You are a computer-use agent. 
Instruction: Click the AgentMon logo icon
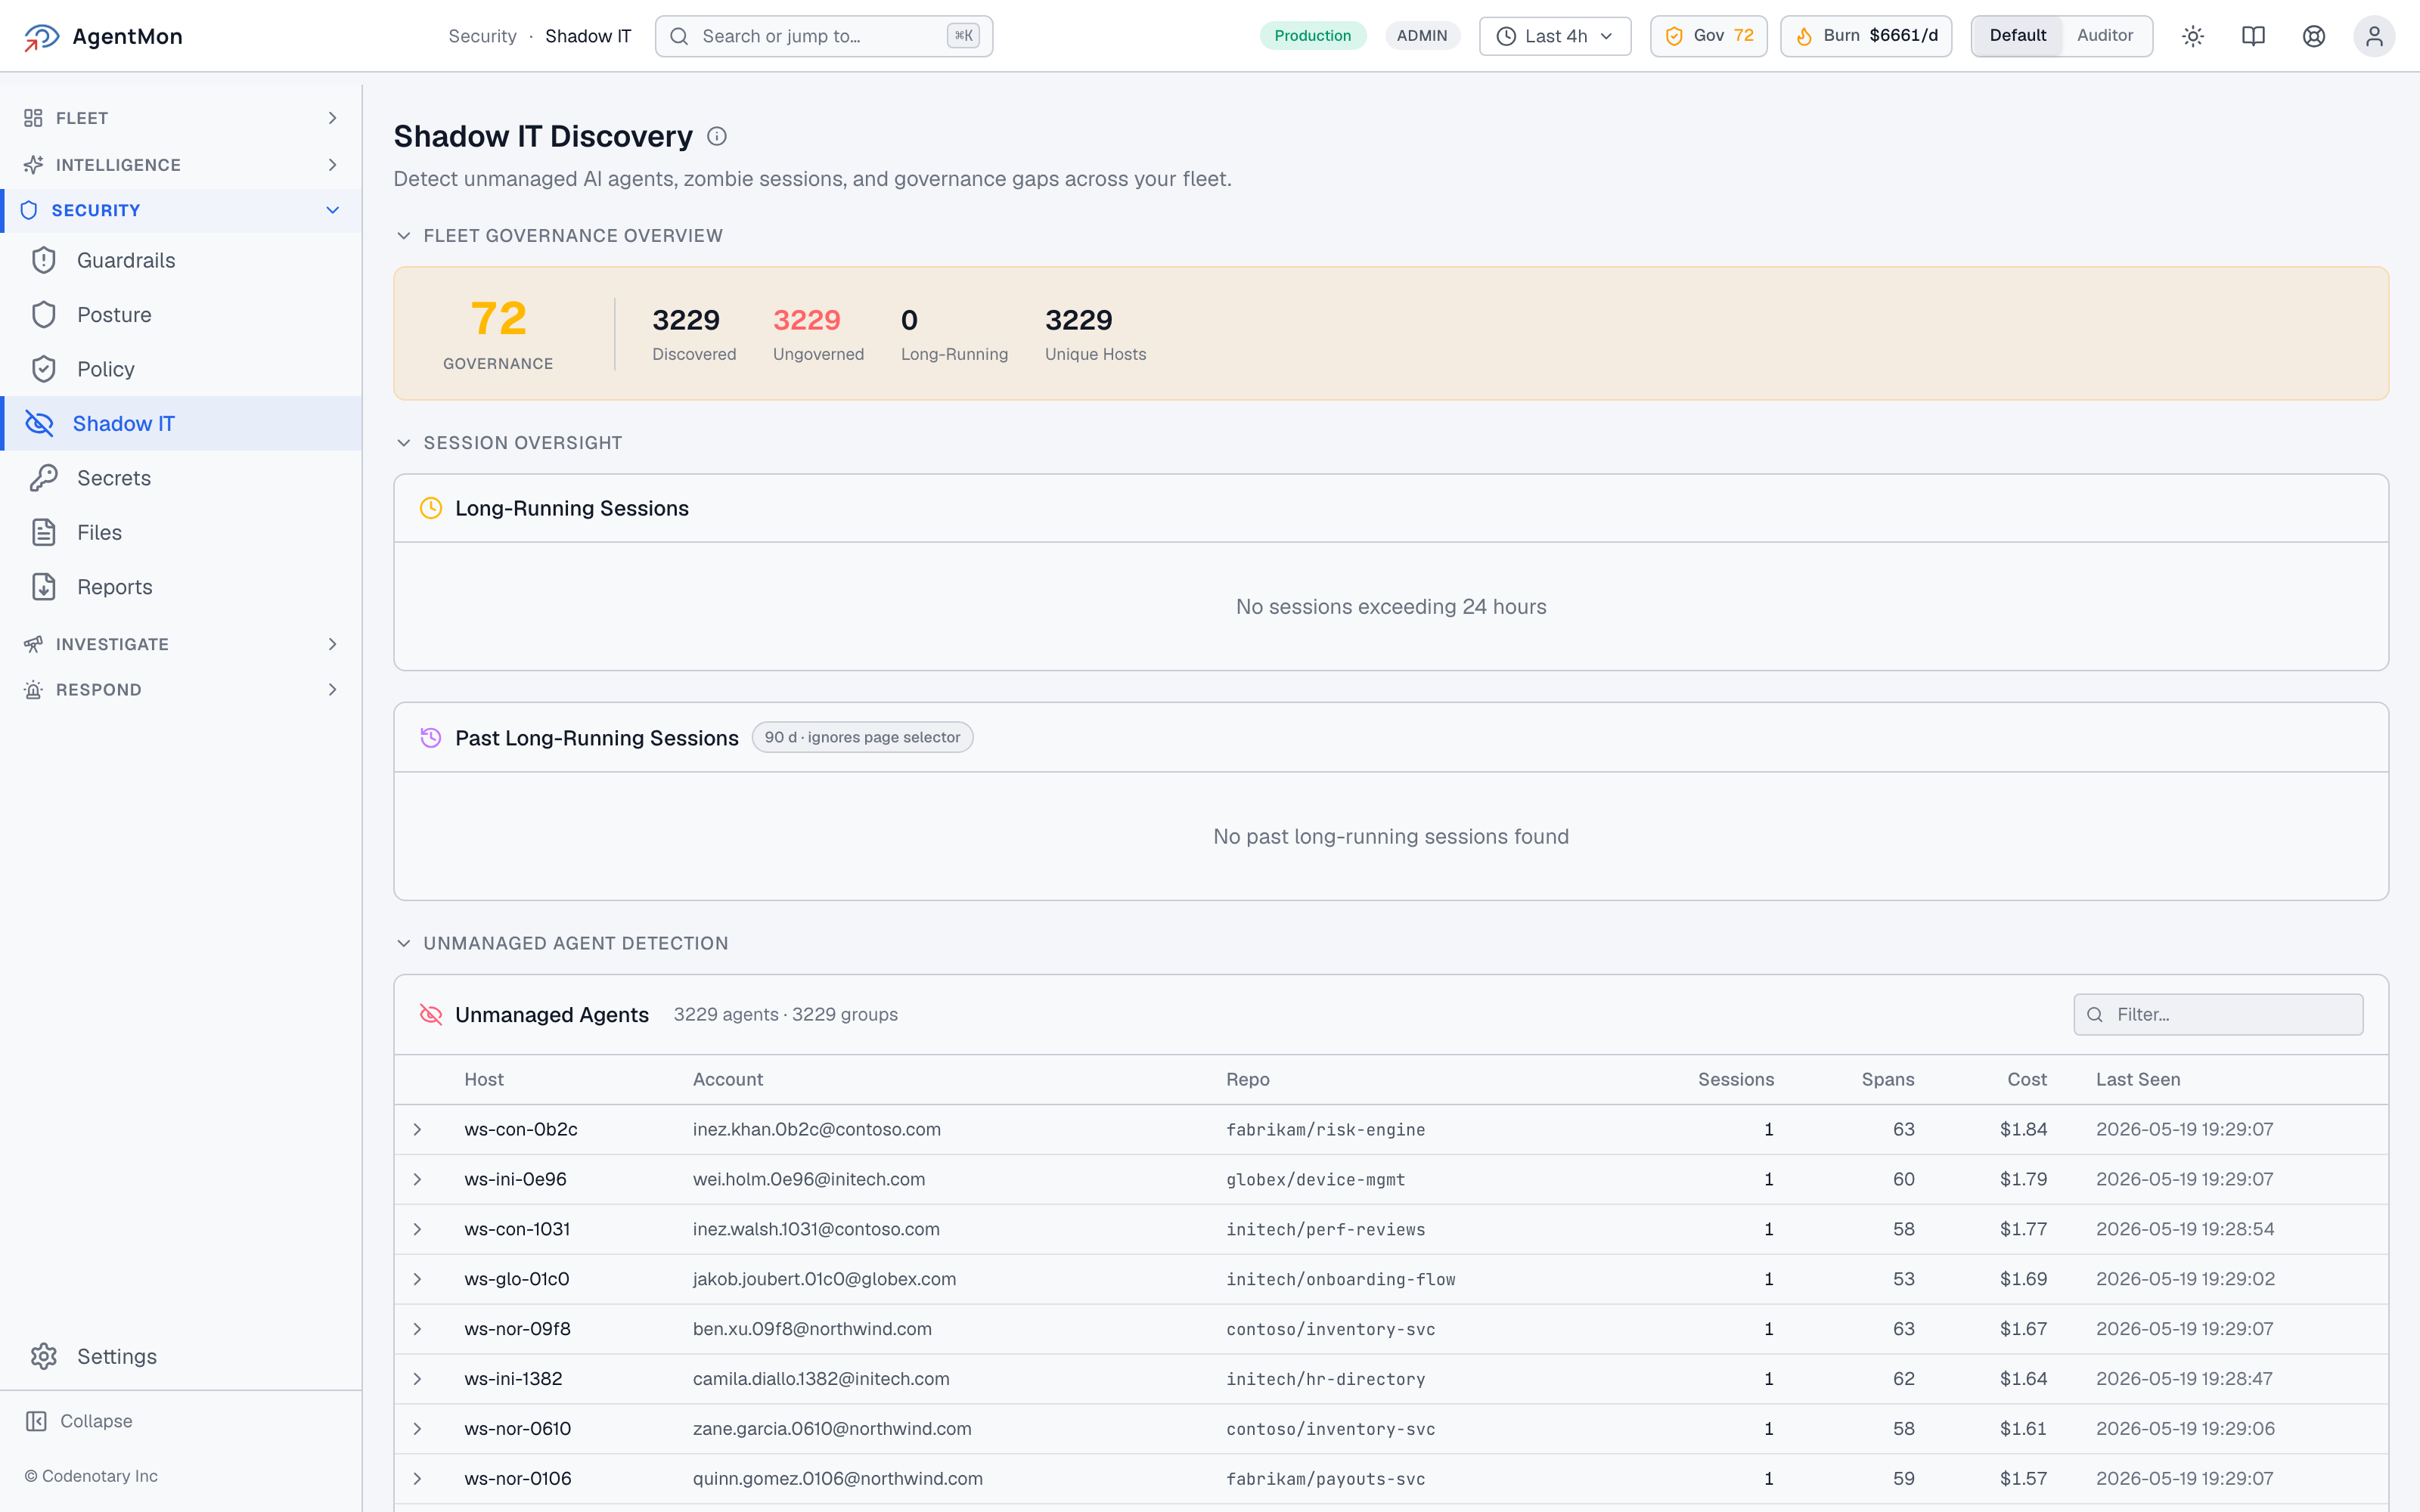41,36
